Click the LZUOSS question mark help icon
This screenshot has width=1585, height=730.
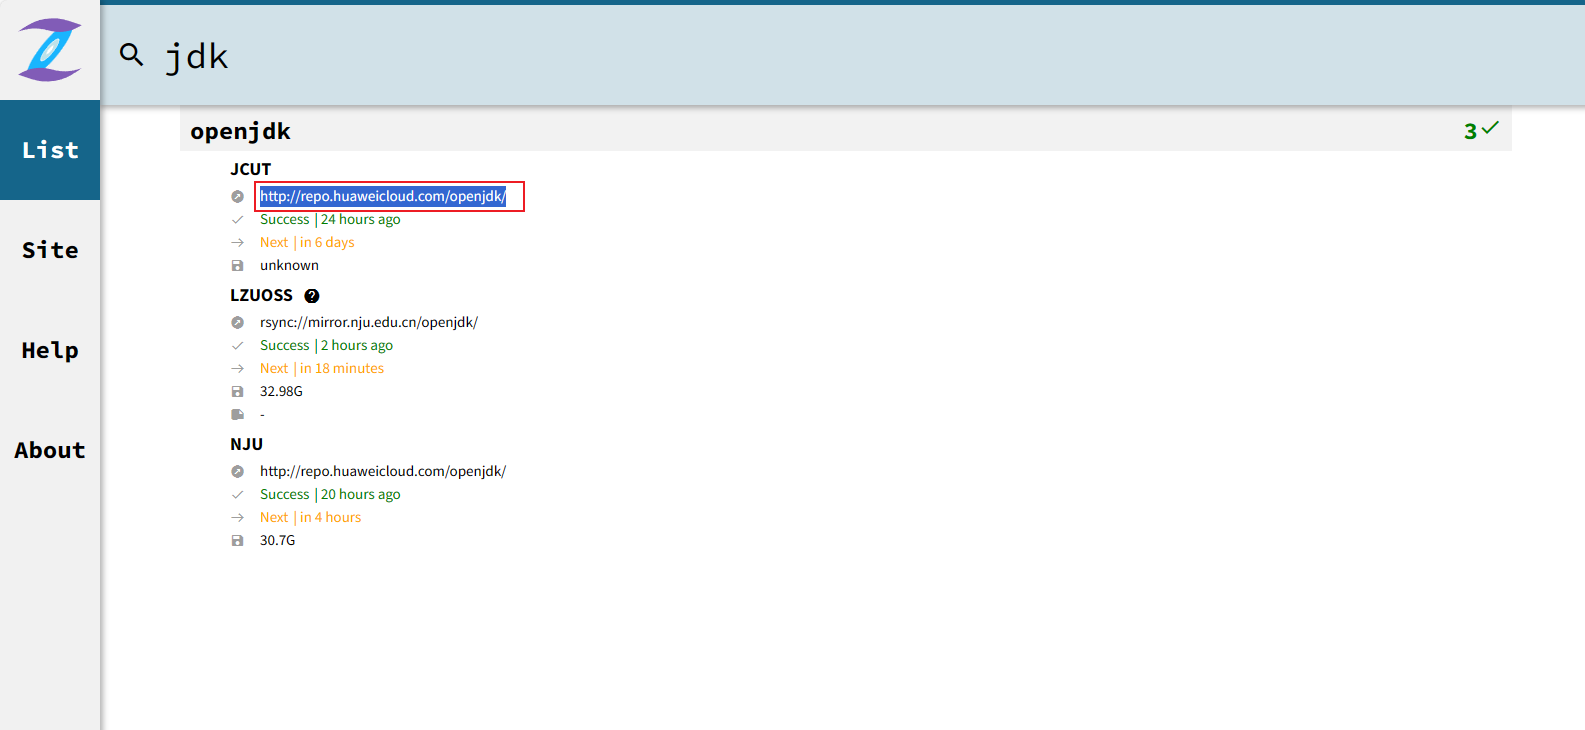tap(312, 296)
